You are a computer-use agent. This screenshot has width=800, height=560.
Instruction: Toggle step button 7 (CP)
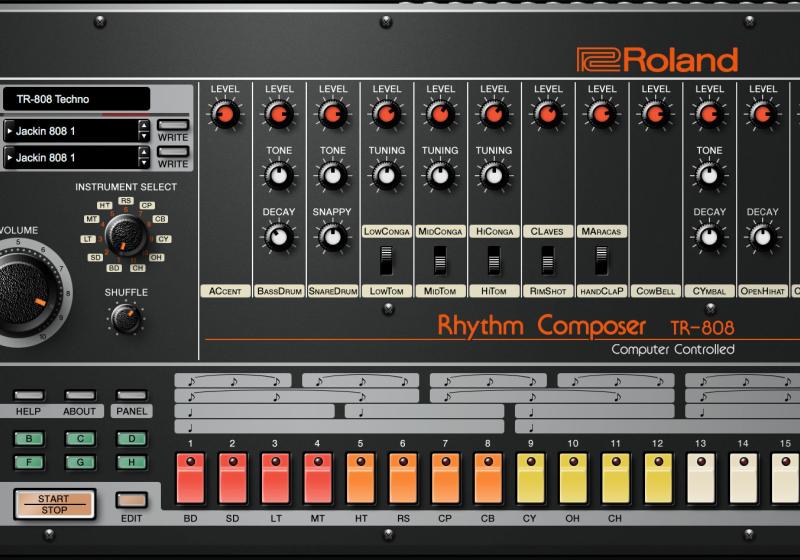point(446,478)
